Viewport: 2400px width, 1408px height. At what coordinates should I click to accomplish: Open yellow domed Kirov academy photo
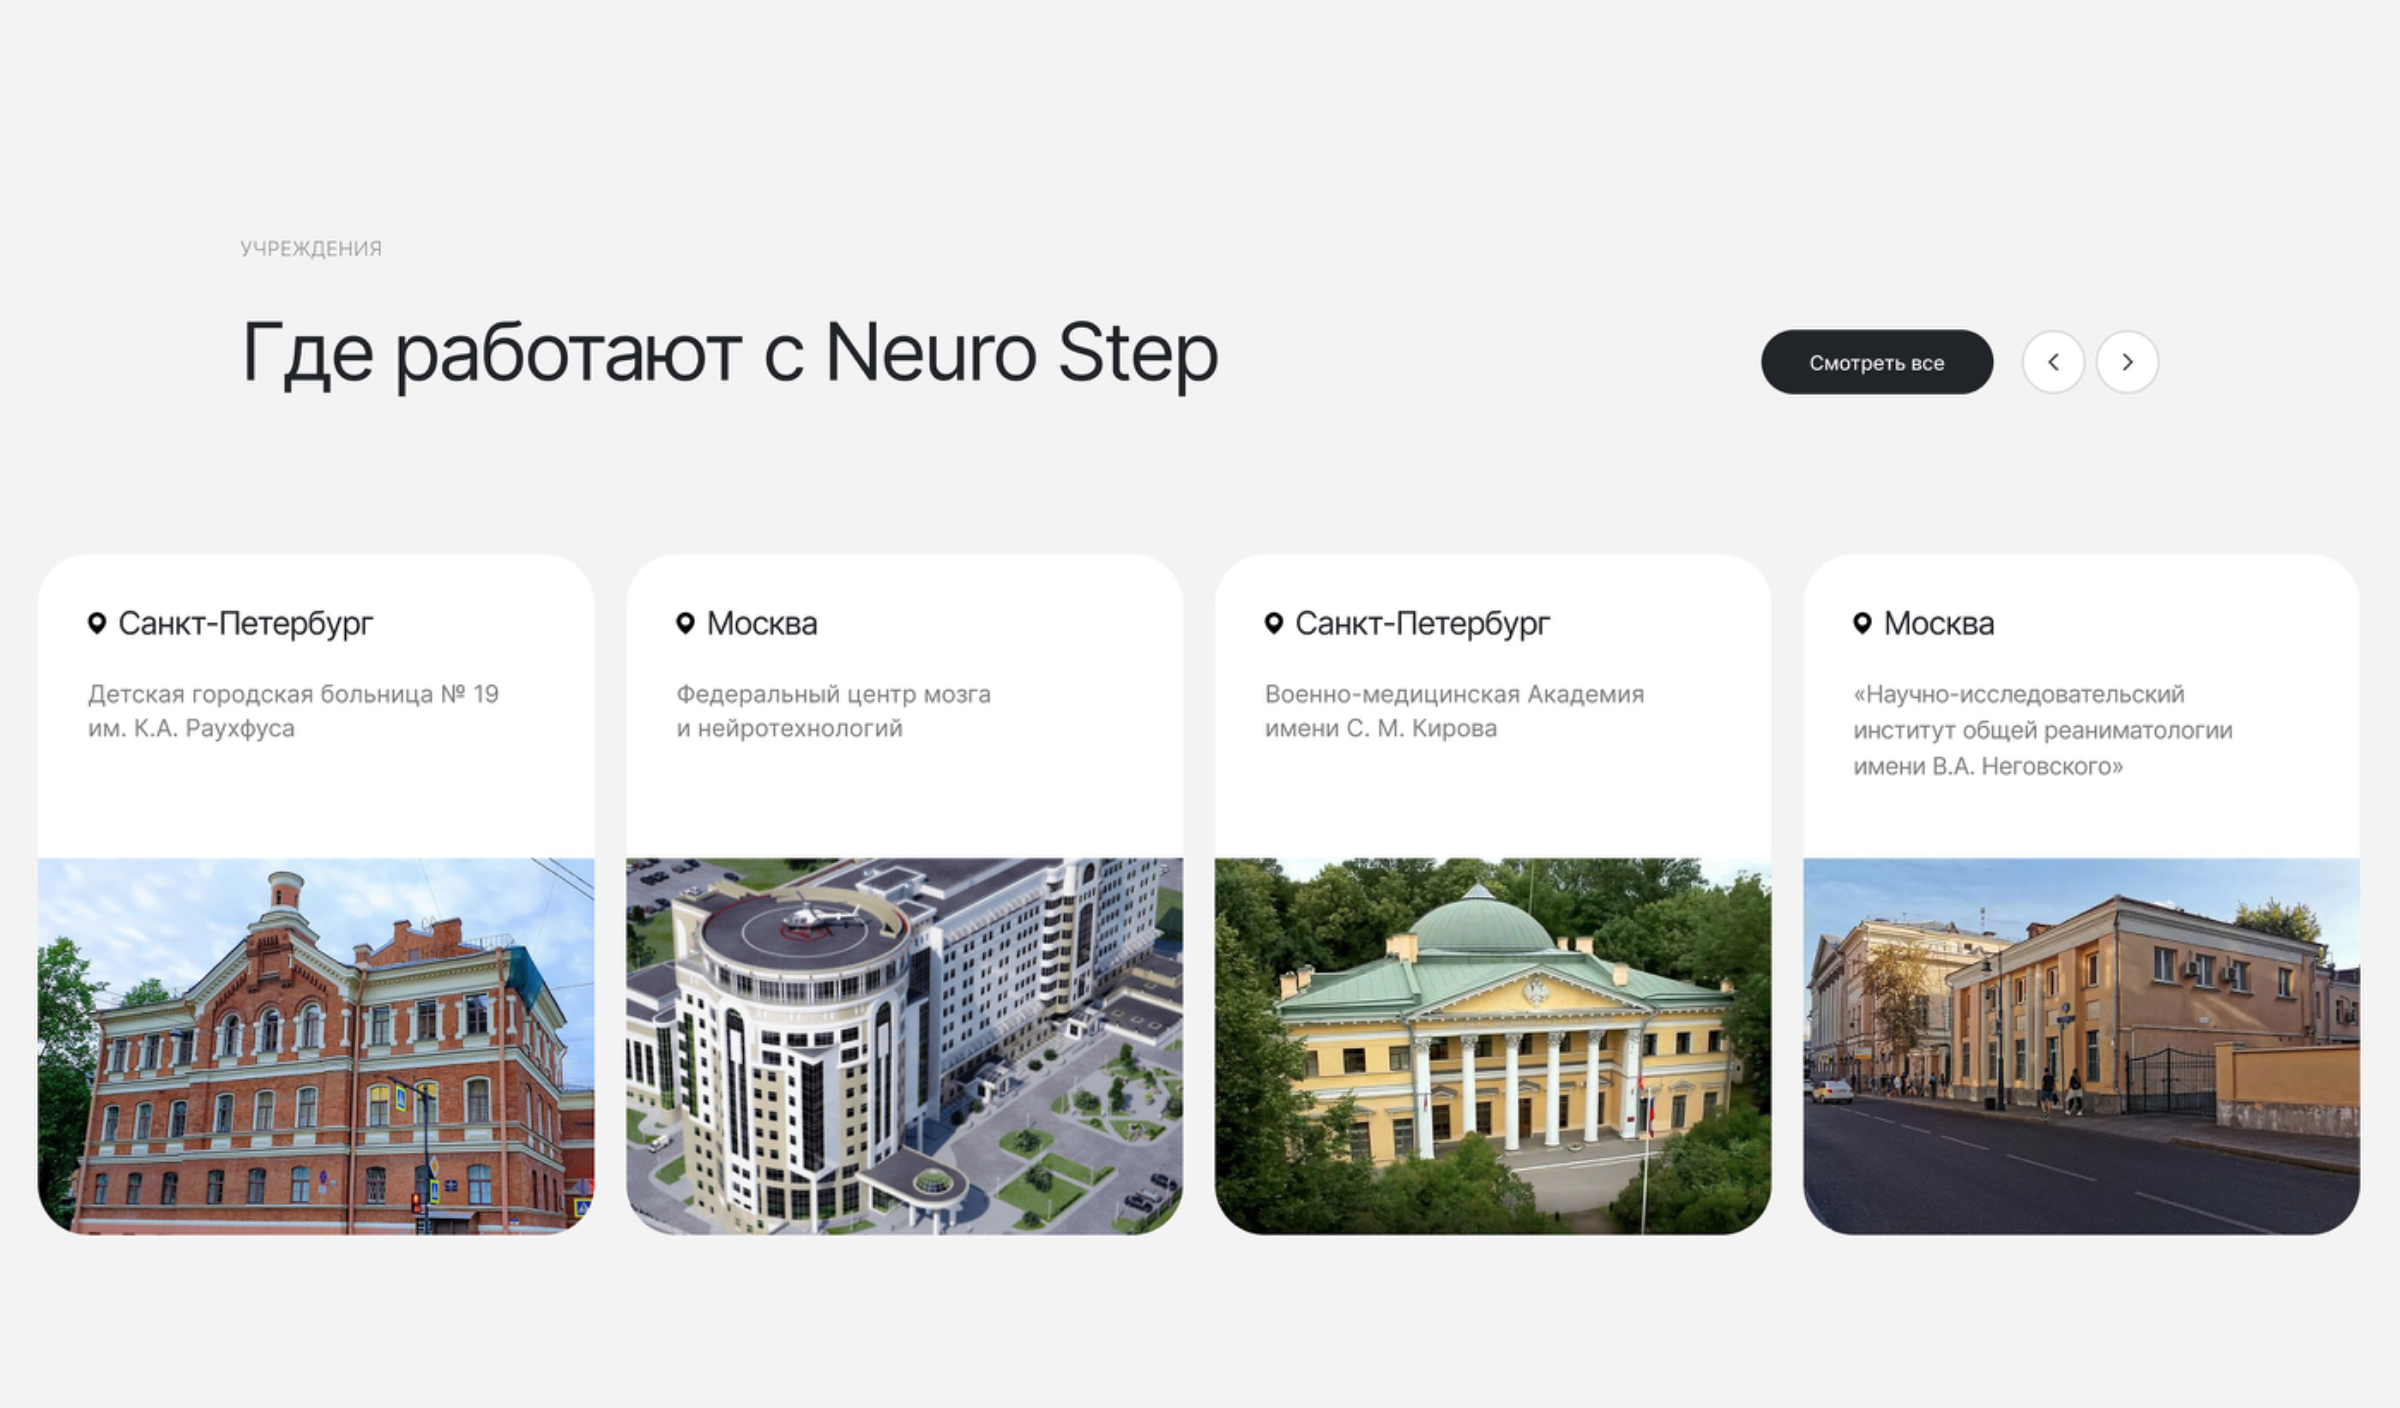tap(1492, 1046)
